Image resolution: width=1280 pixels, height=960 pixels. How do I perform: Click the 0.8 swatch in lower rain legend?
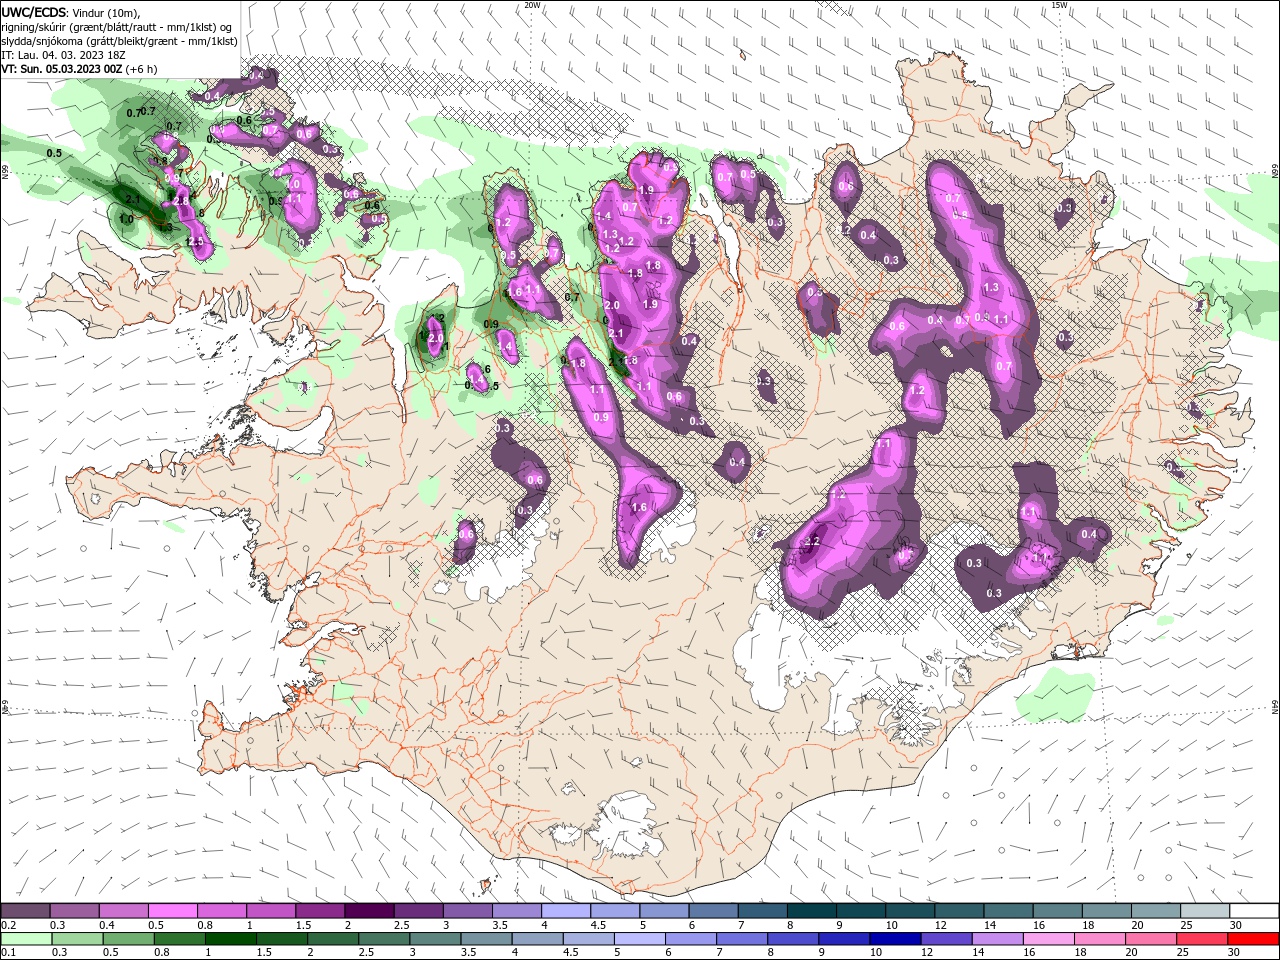click(x=179, y=938)
